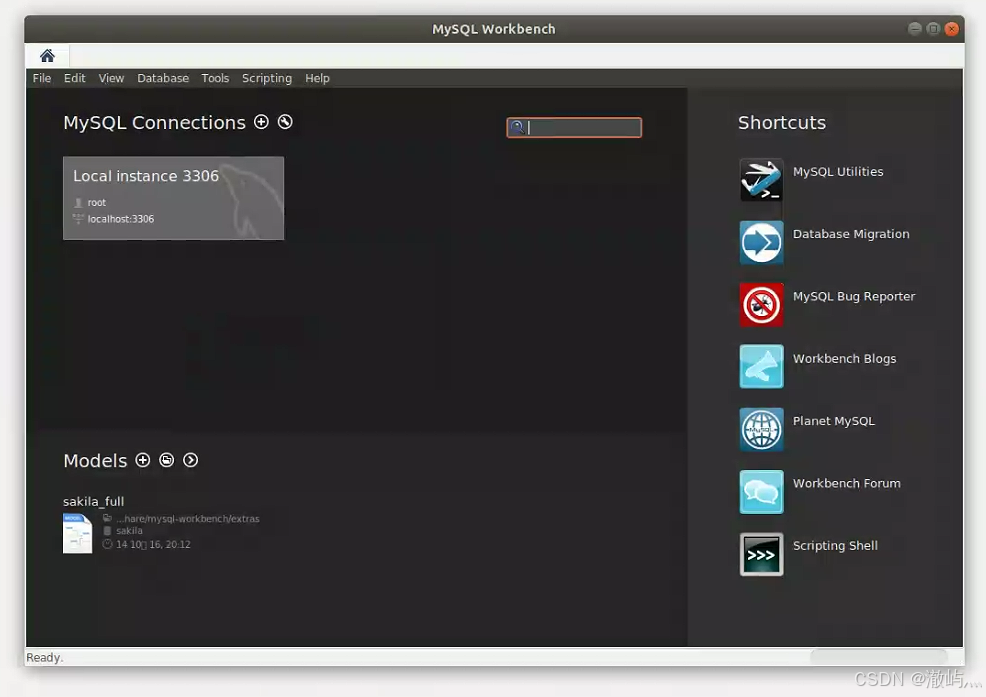
Task: Click the model date 14 10 16, 20:12
Action: tap(153, 545)
